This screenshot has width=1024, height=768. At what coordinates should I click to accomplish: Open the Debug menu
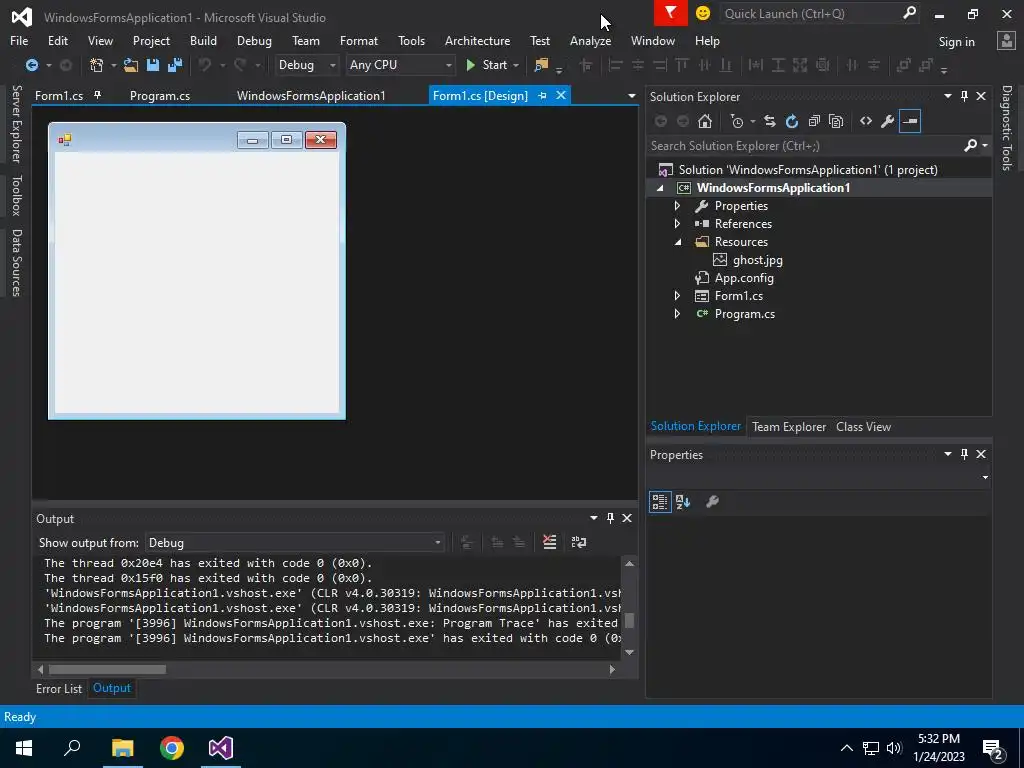(x=254, y=40)
